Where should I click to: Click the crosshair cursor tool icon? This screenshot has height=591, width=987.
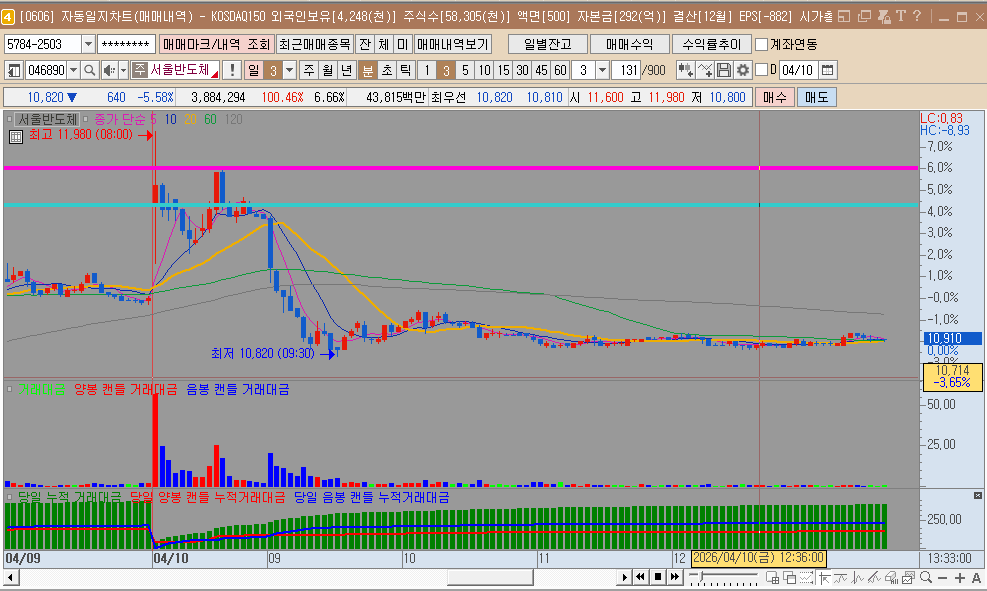(x=823, y=577)
